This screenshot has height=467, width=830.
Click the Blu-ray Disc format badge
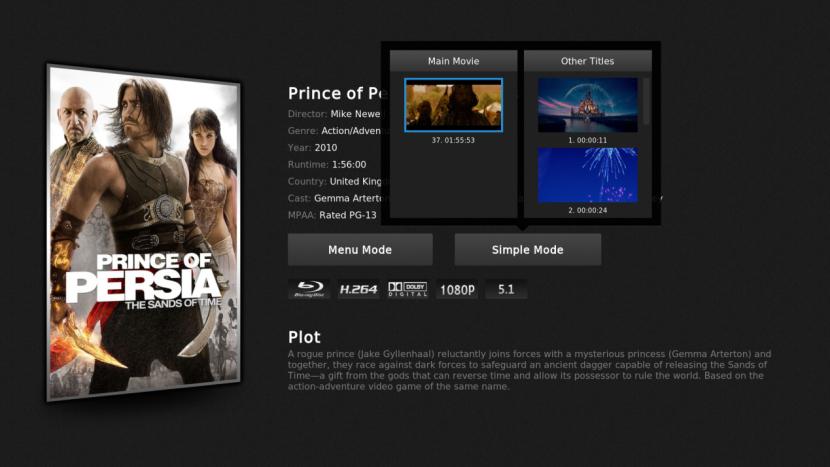(309, 289)
